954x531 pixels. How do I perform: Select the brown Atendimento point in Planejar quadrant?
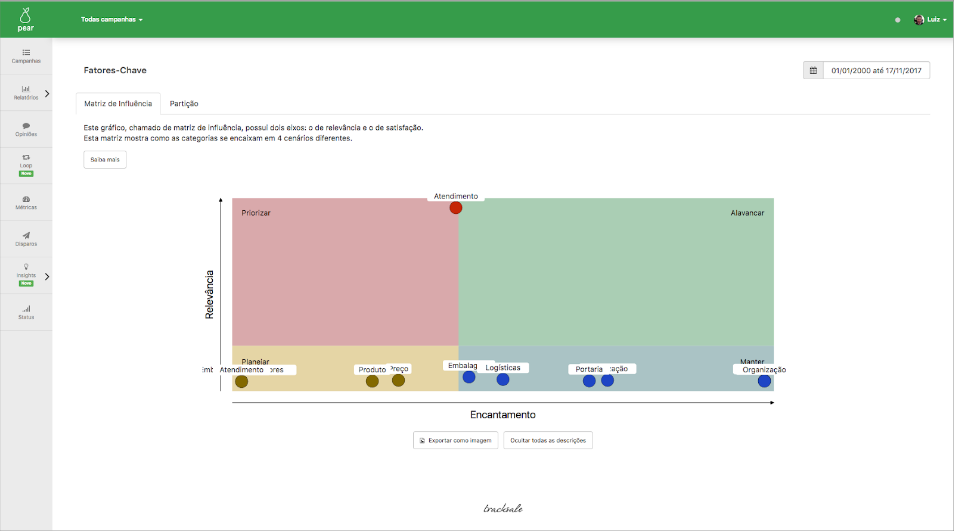pyautogui.click(x=242, y=381)
